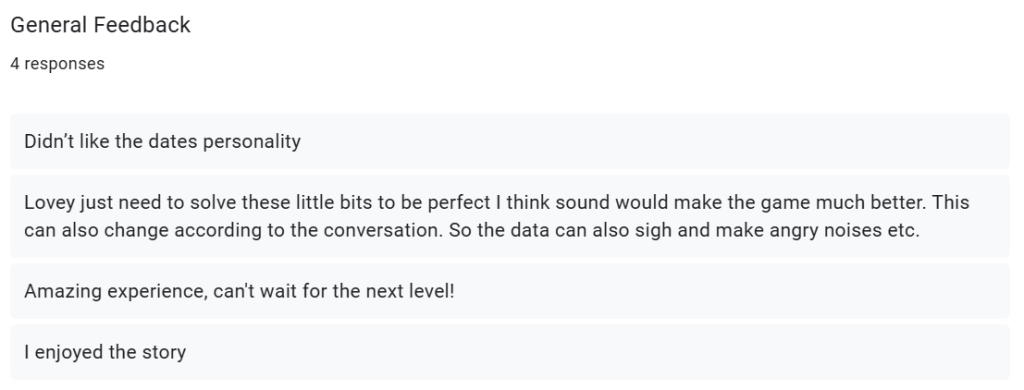The image size is (1024, 390).
Task: Select the response starting with "Lovey just need"
Action: point(510,216)
